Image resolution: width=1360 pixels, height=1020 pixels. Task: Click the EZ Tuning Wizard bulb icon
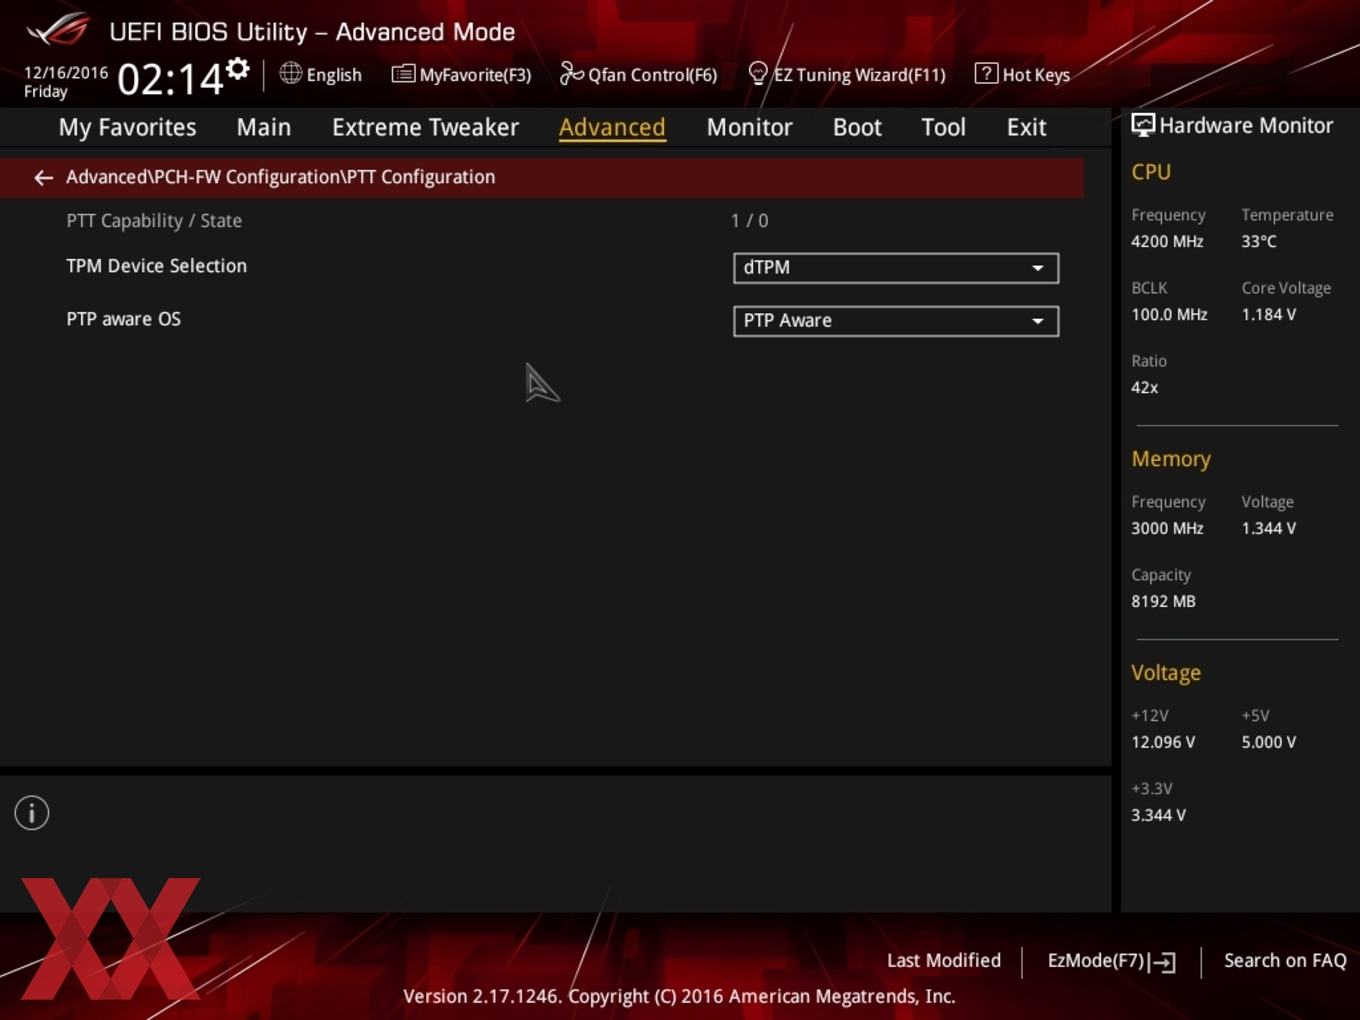tap(758, 73)
